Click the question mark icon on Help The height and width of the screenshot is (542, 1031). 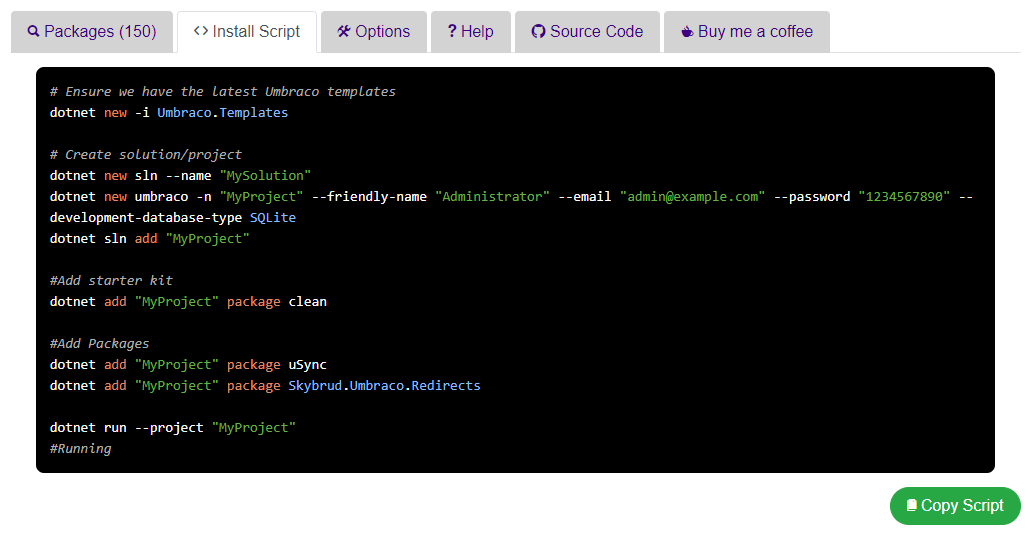(x=452, y=31)
